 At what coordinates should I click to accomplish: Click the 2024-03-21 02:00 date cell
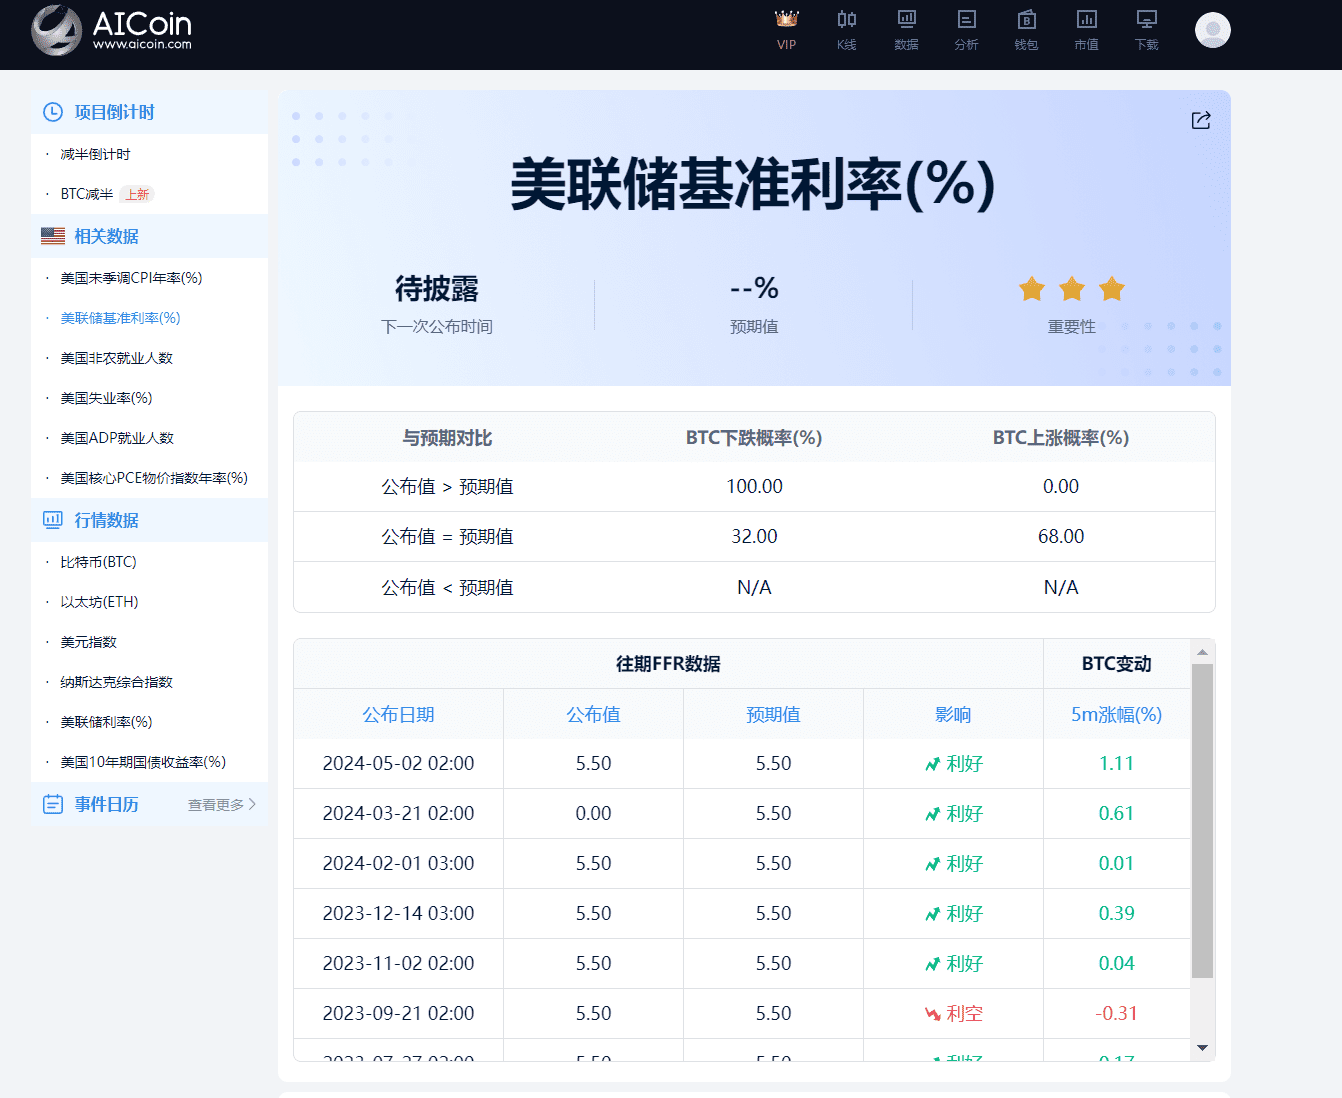(398, 813)
